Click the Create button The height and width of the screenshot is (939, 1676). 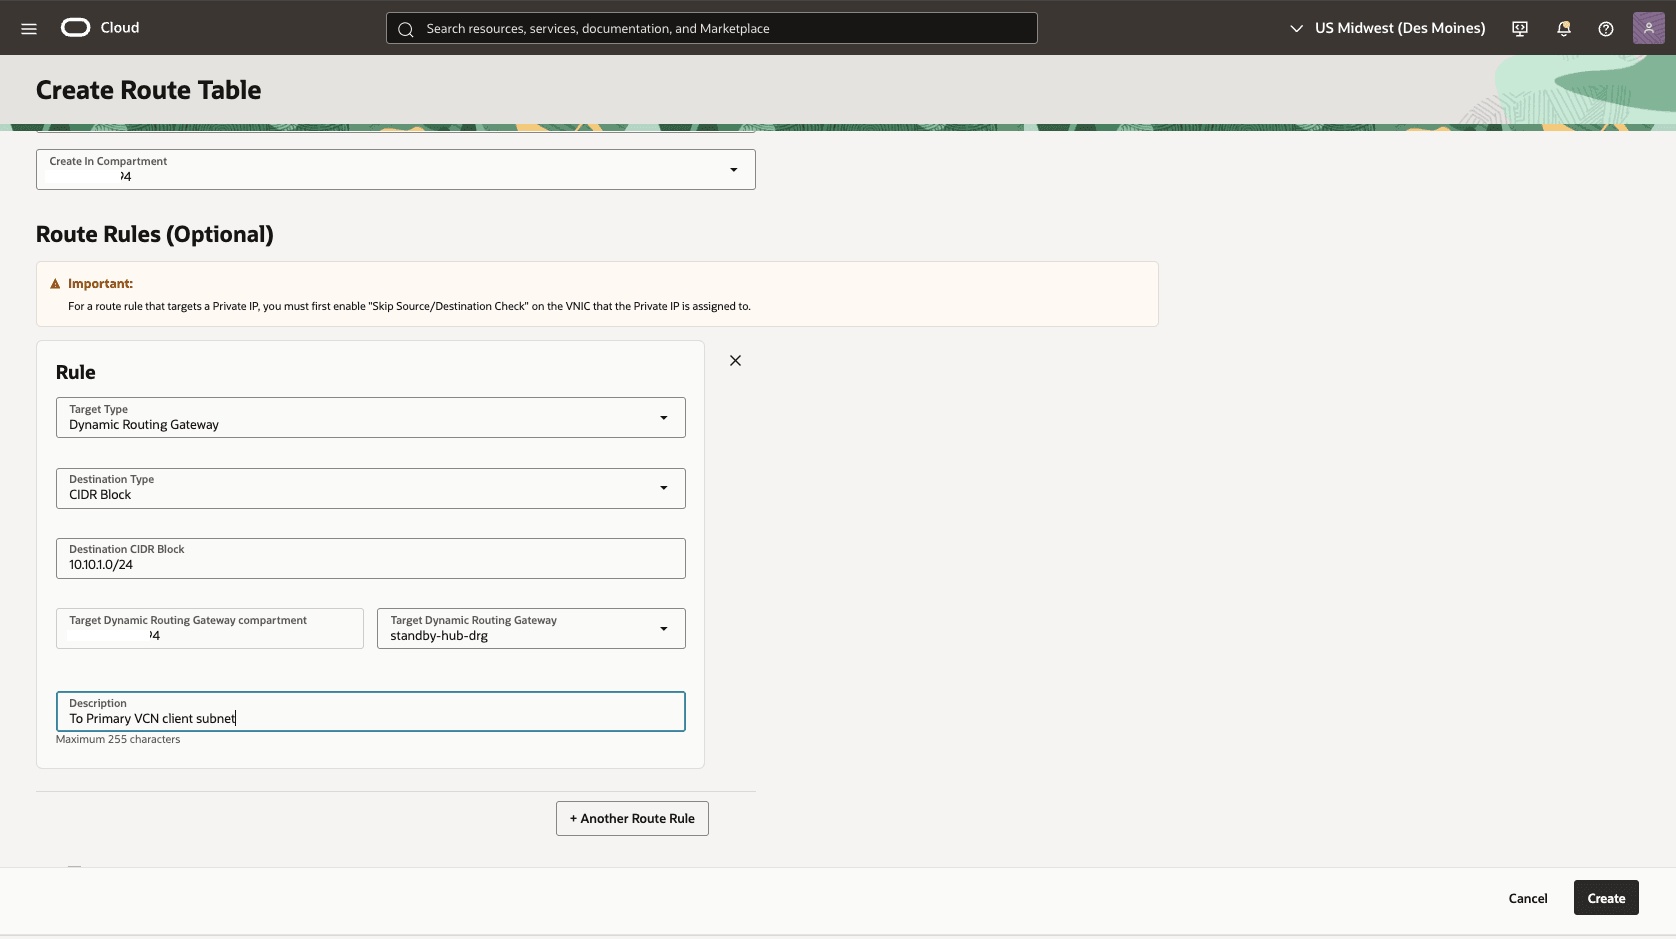tap(1605, 897)
